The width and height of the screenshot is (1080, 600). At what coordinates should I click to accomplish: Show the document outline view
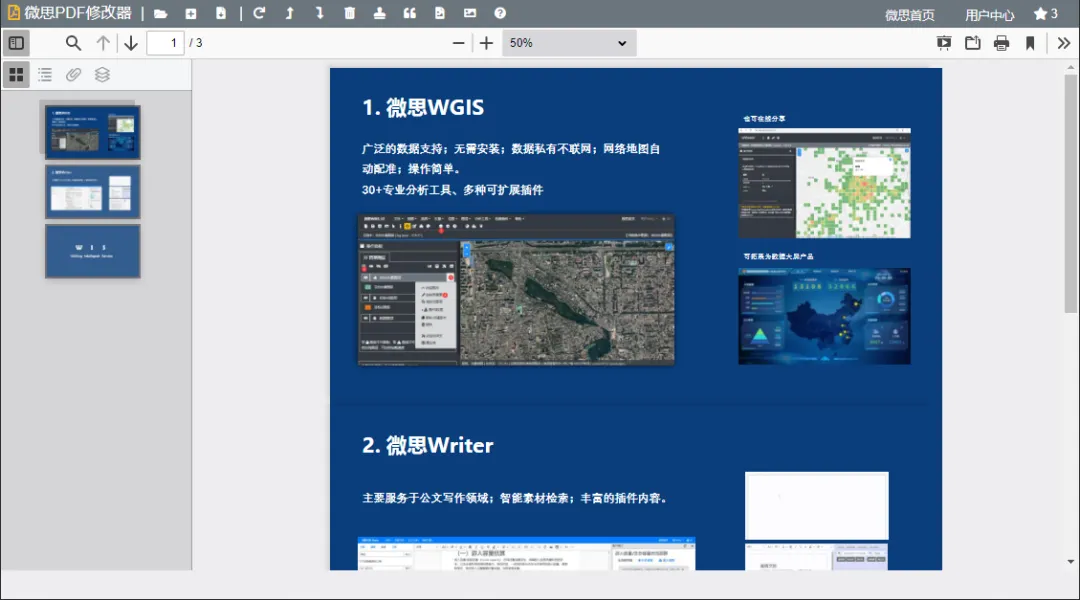point(45,75)
